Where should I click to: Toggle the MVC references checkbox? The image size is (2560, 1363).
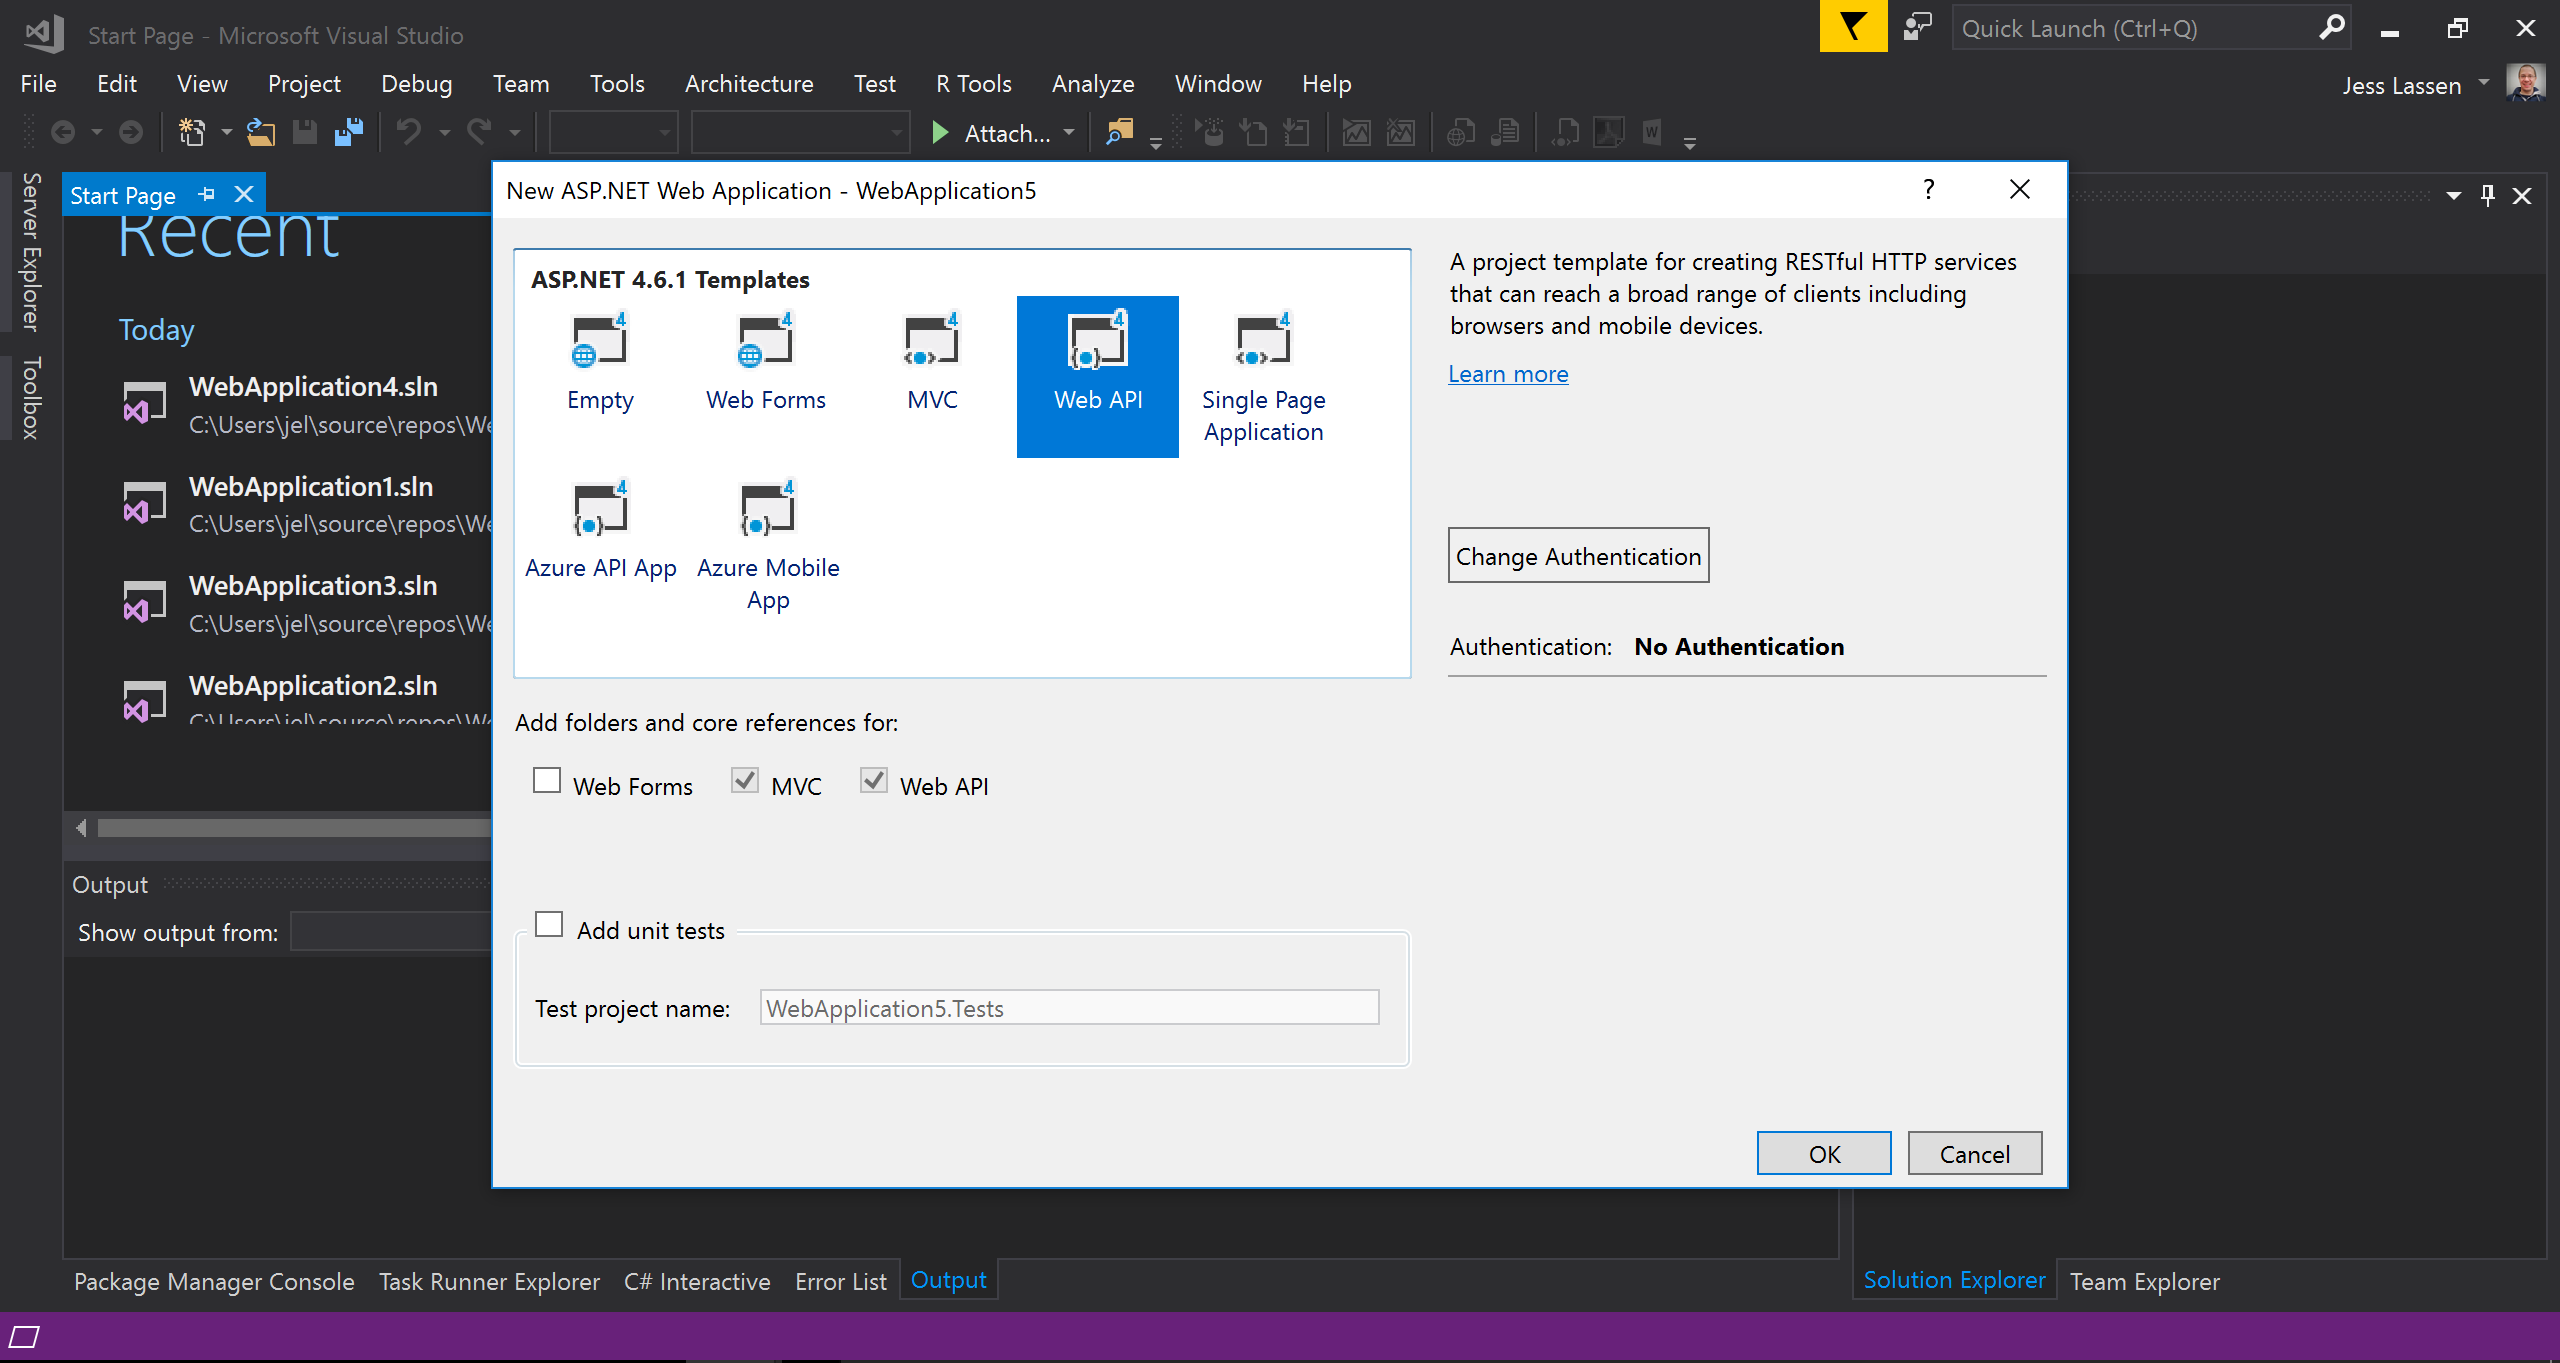tap(745, 780)
